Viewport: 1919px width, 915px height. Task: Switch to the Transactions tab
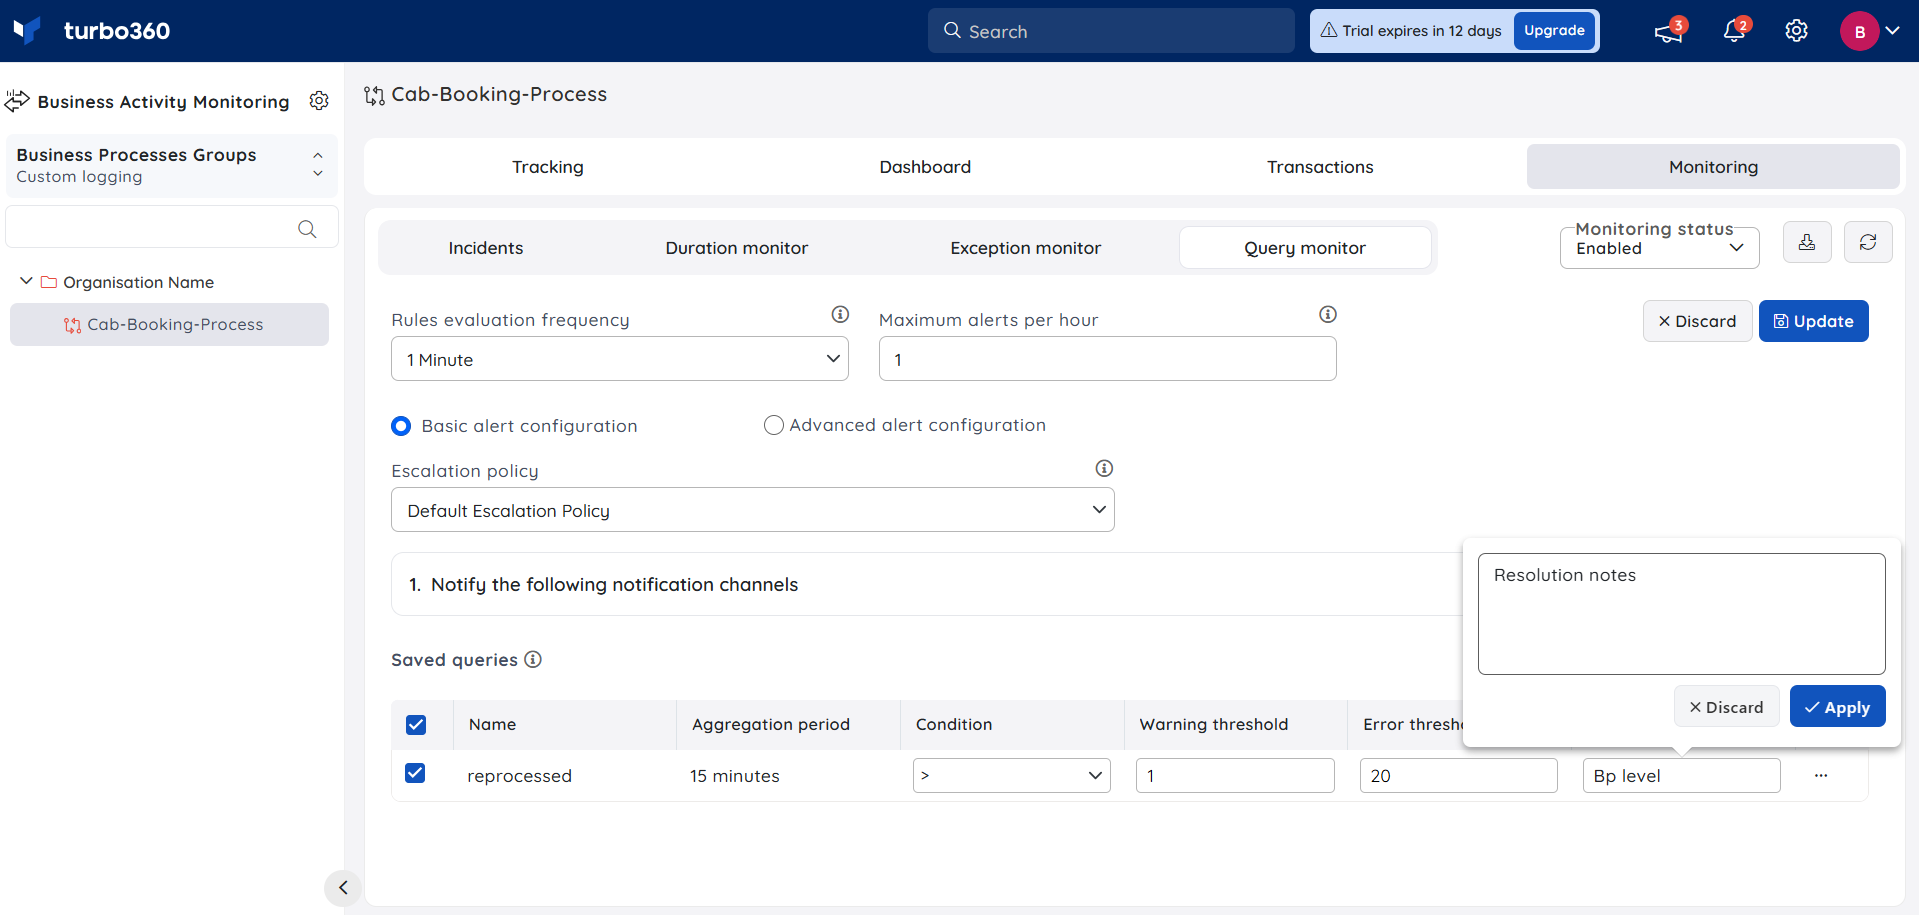coord(1320,167)
